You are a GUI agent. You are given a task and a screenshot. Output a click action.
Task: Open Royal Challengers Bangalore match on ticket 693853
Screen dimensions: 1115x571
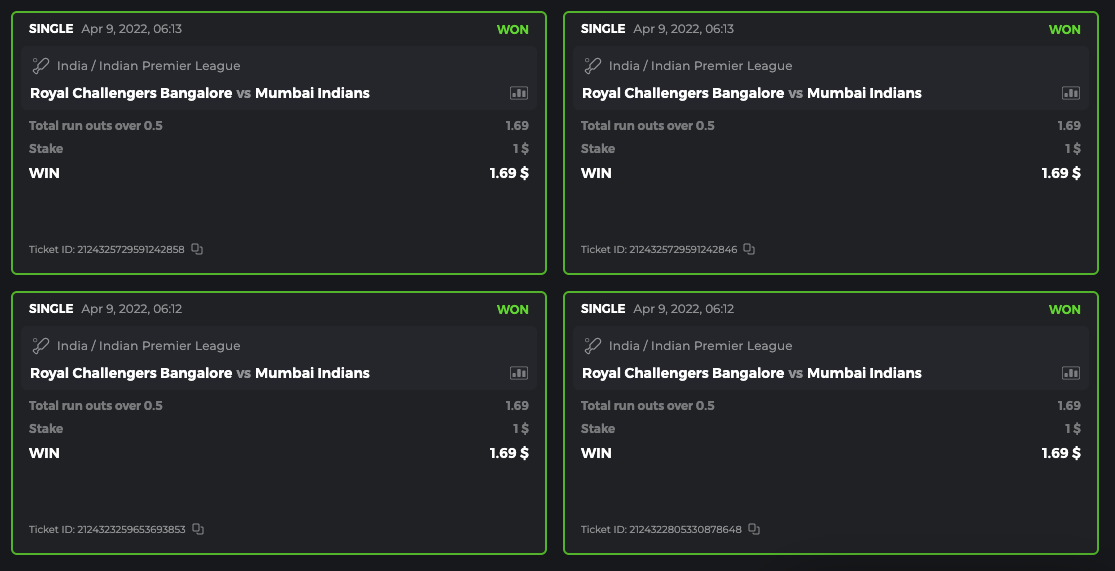click(x=131, y=373)
